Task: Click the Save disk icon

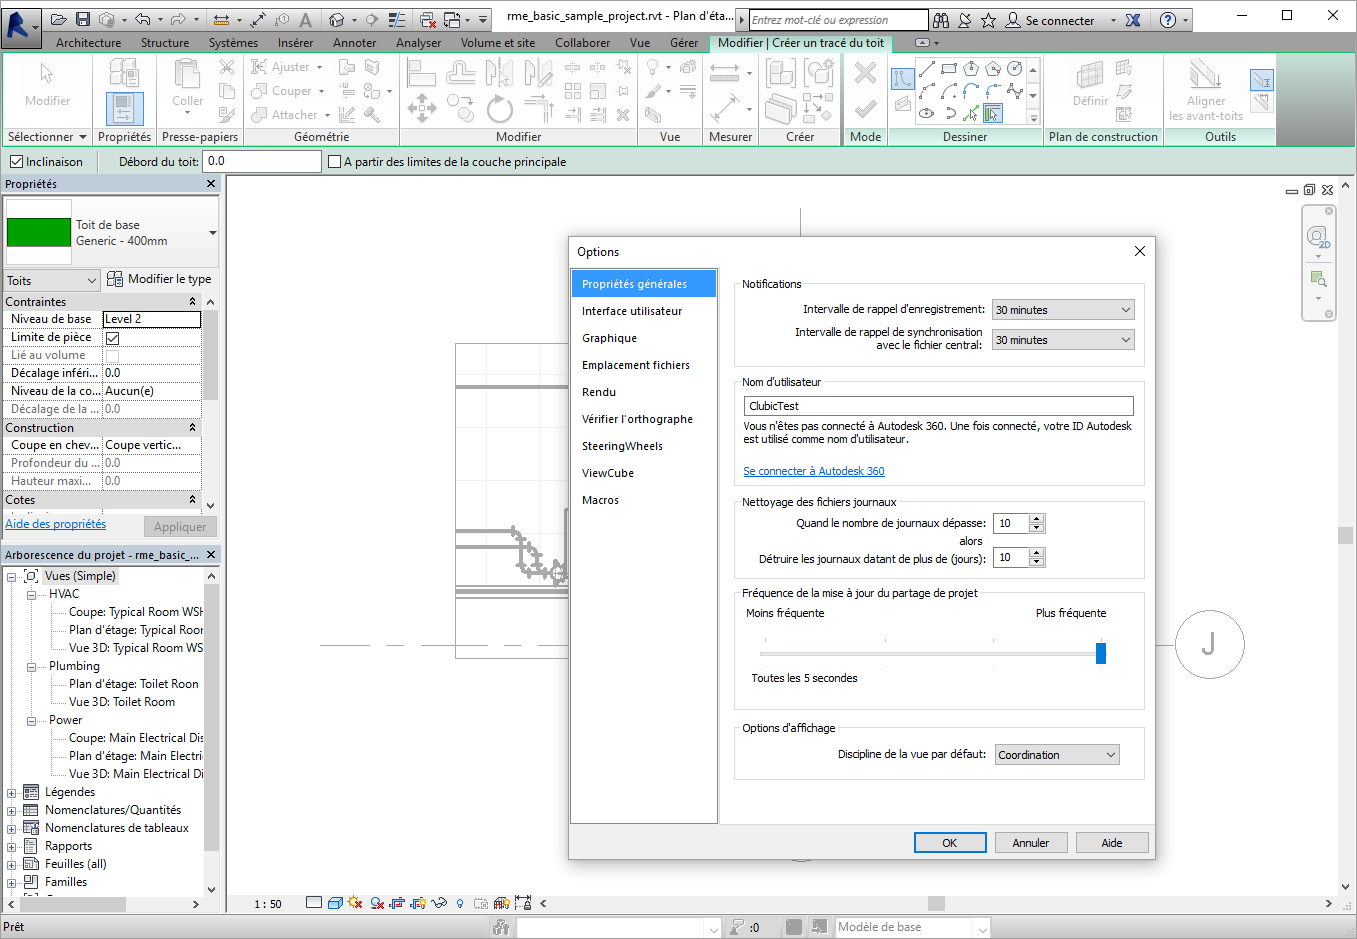Action: click(83, 20)
